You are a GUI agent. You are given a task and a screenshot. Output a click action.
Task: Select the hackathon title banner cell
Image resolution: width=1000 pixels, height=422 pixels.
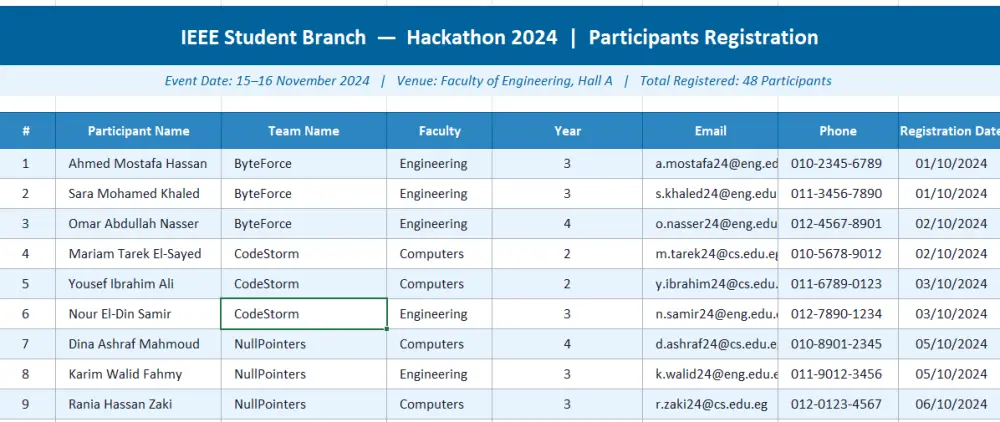[500, 36]
